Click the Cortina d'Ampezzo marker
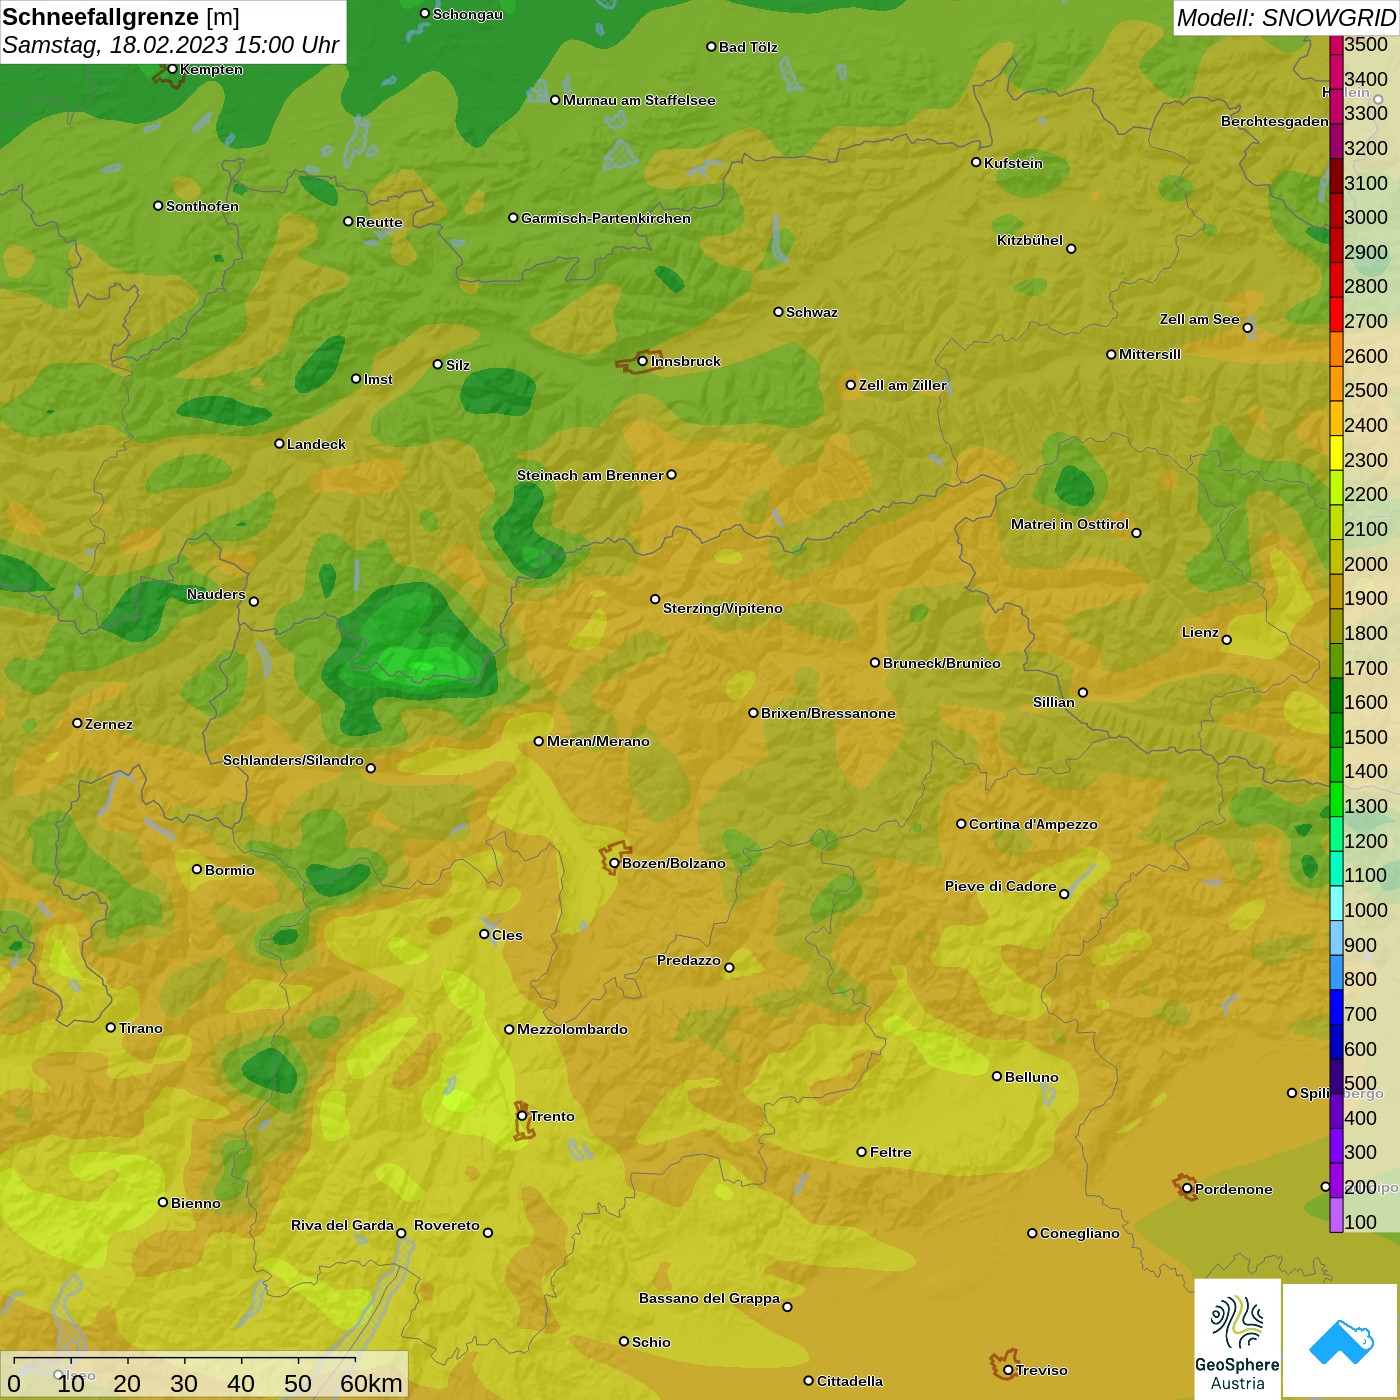Image resolution: width=1400 pixels, height=1400 pixels. tap(961, 824)
